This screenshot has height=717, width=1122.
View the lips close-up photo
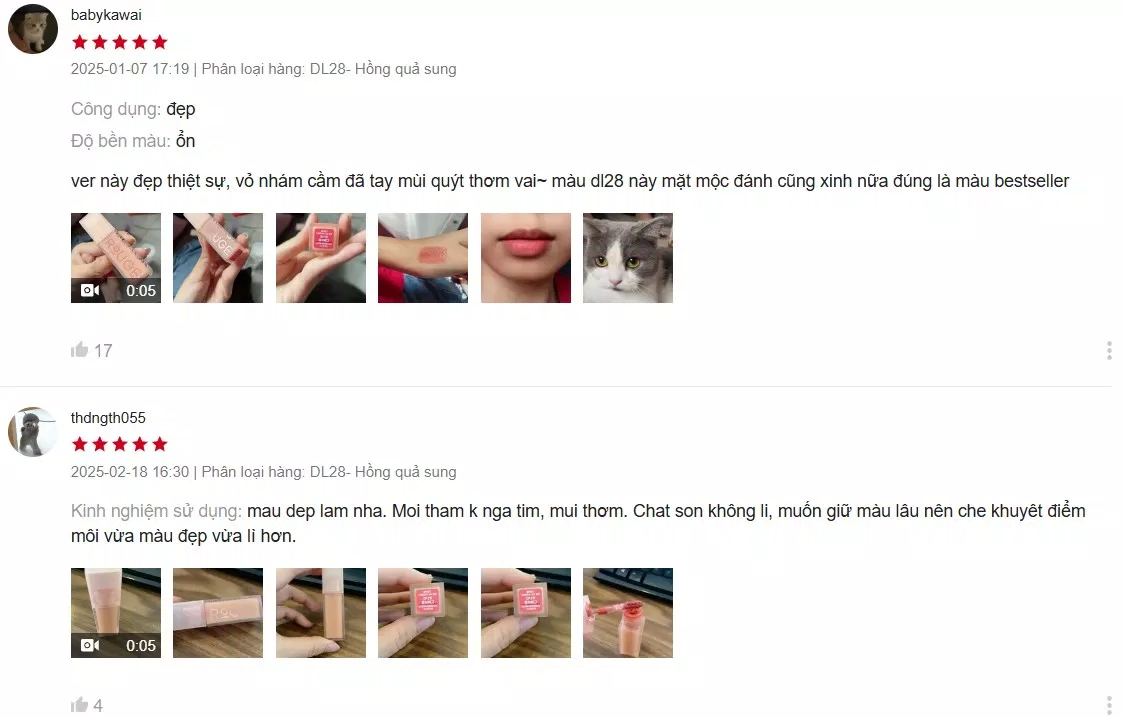pyautogui.click(x=526, y=258)
